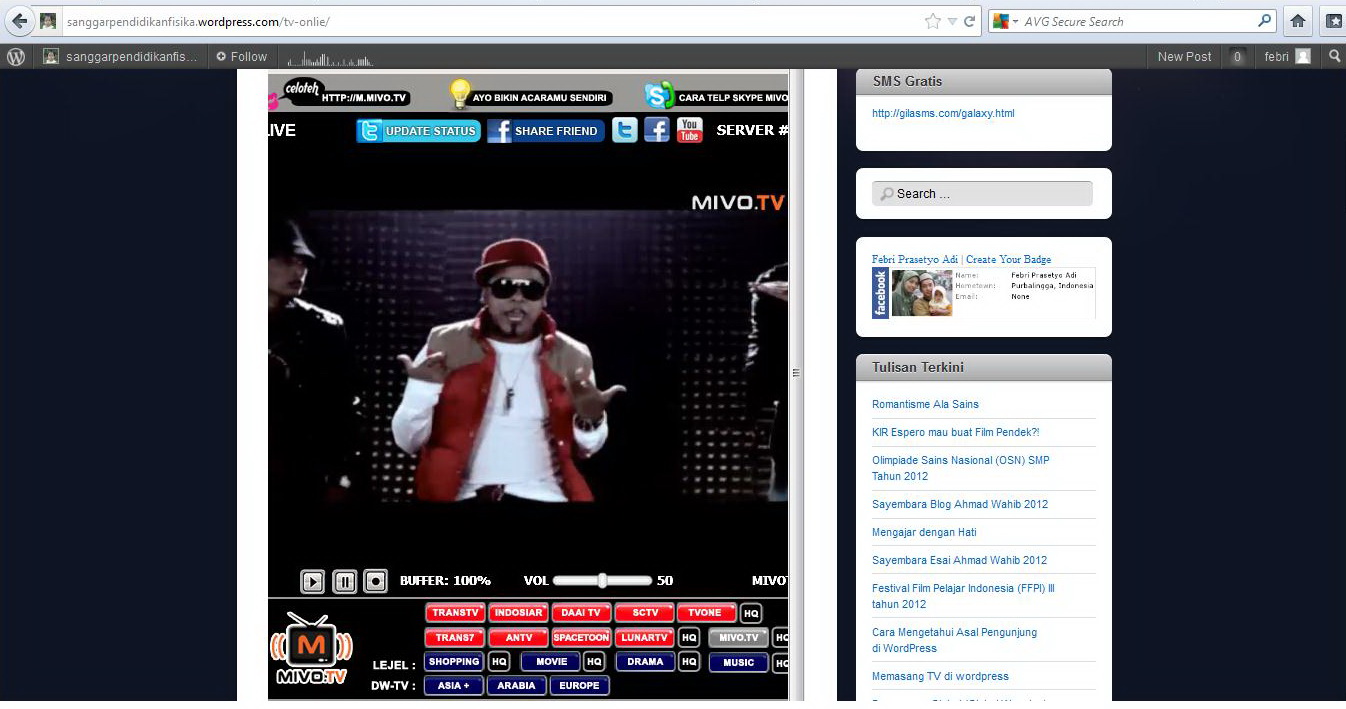This screenshot has height=709, width=1346.
Task: Select DW-TV ASIA + channel
Action: [454, 686]
